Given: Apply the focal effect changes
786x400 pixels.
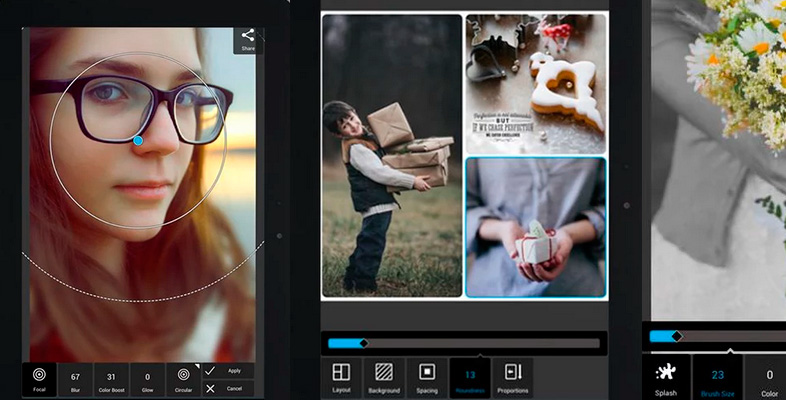Looking at the screenshot, I should pyautogui.click(x=228, y=371).
